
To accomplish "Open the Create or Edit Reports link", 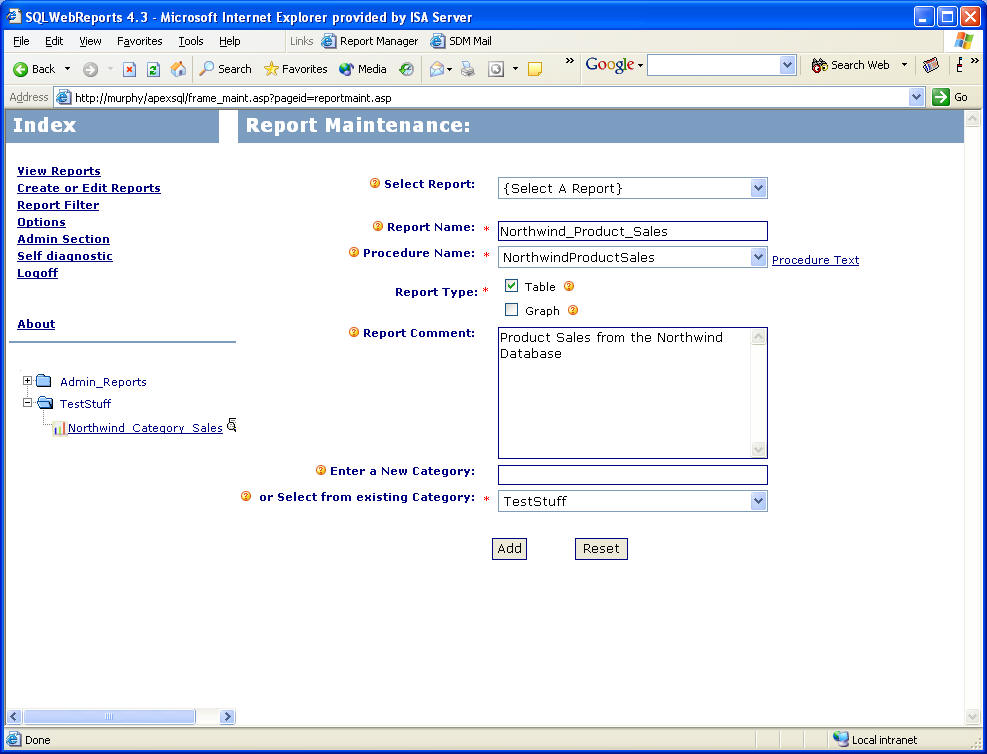I will [89, 188].
